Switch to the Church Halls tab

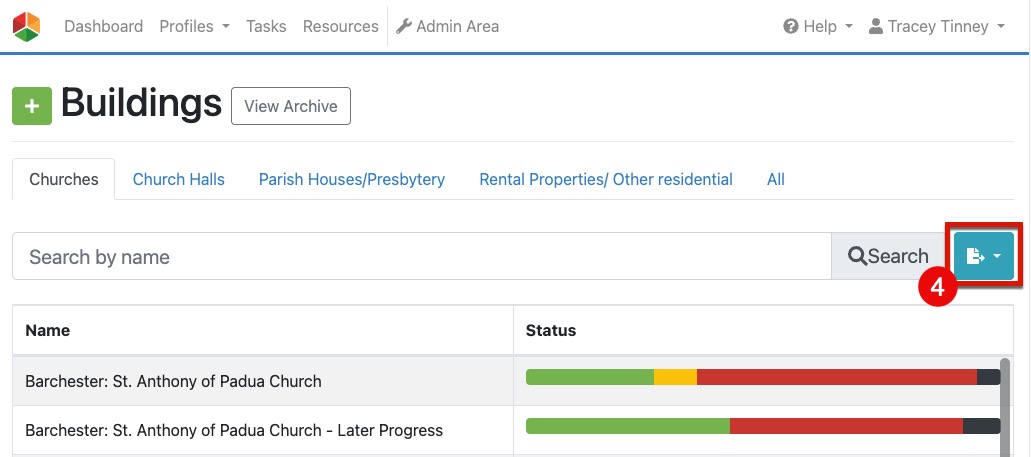click(179, 180)
